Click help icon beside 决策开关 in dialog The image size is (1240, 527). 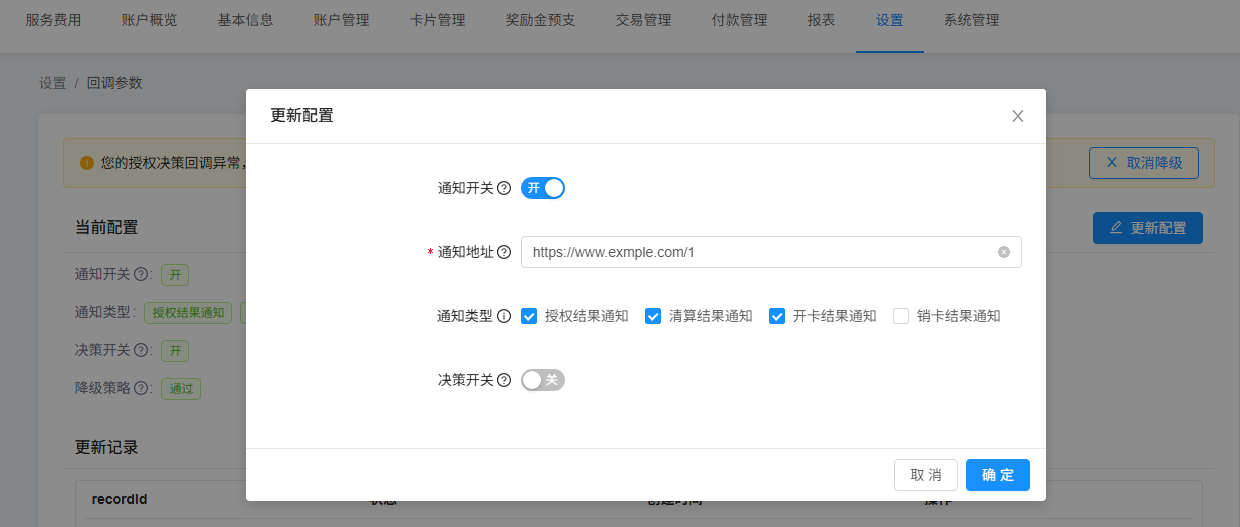[504, 380]
